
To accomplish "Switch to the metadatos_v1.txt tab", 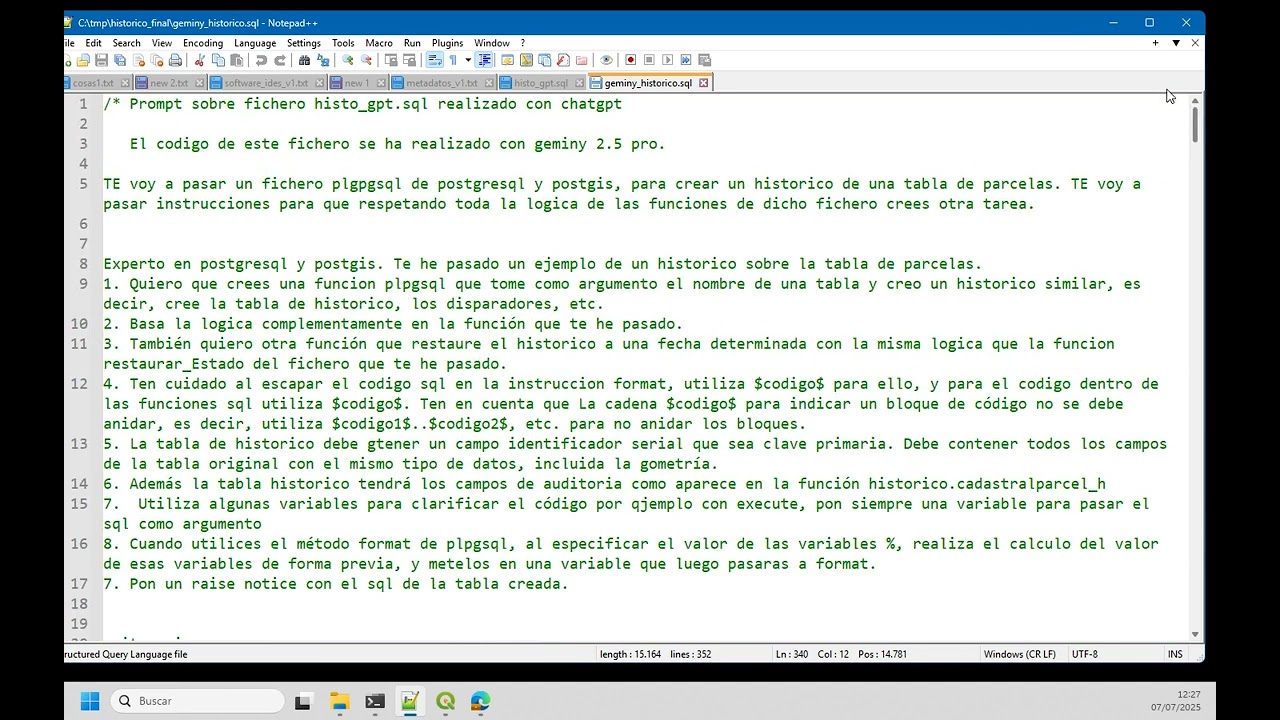I will 441,83.
